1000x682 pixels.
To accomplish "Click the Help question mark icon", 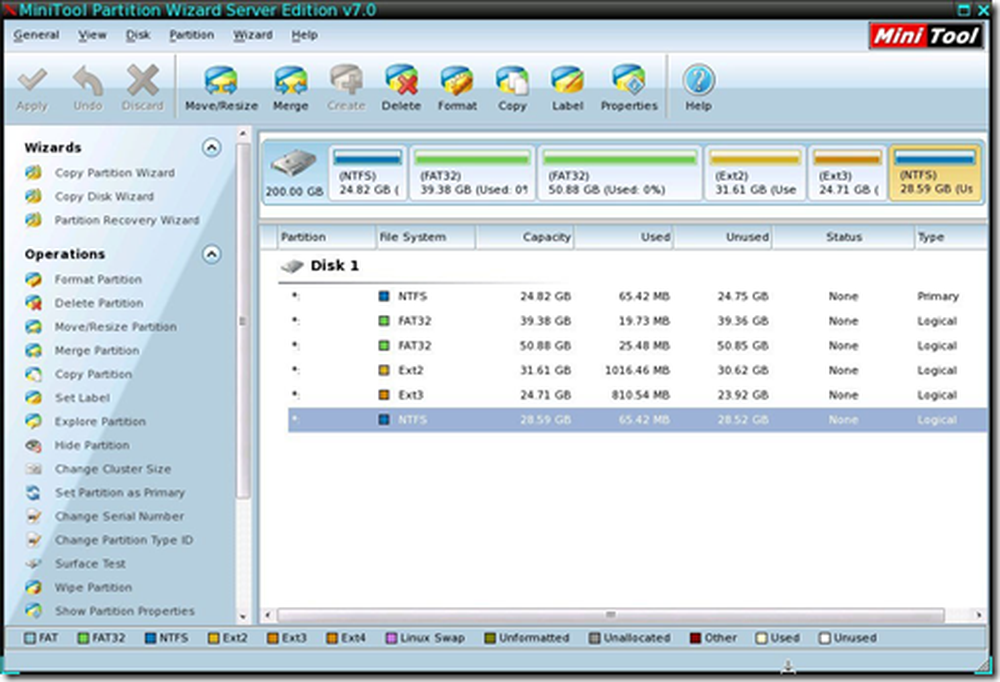I will (x=698, y=80).
